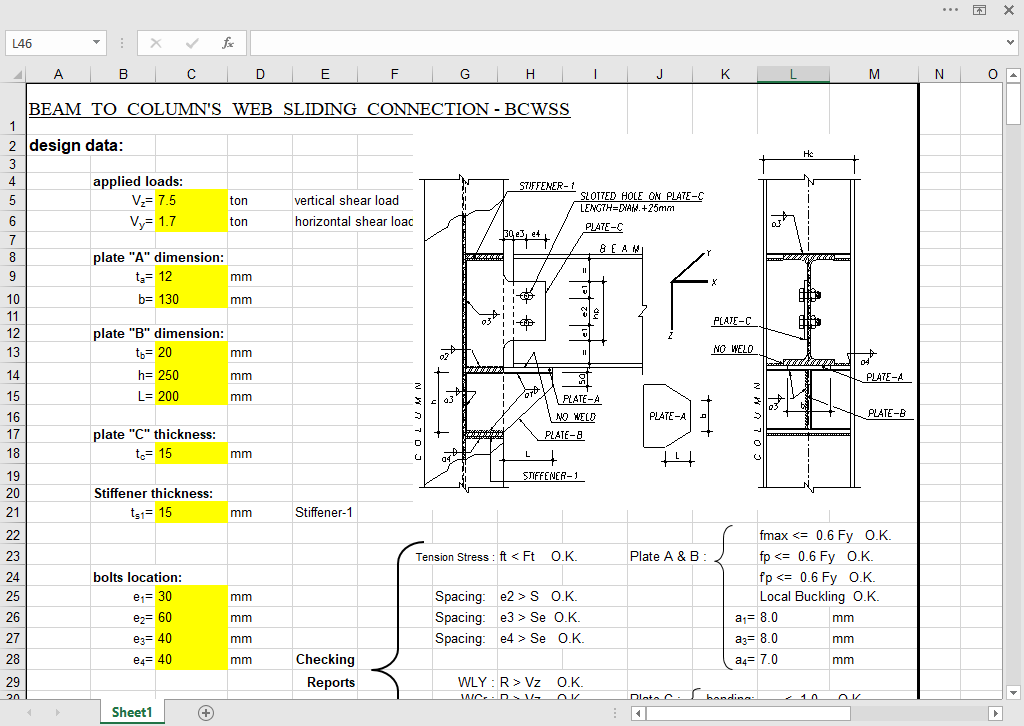Click the horizontal scrollbar left arrow
The image size is (1024, 726).
pos(638,713)
